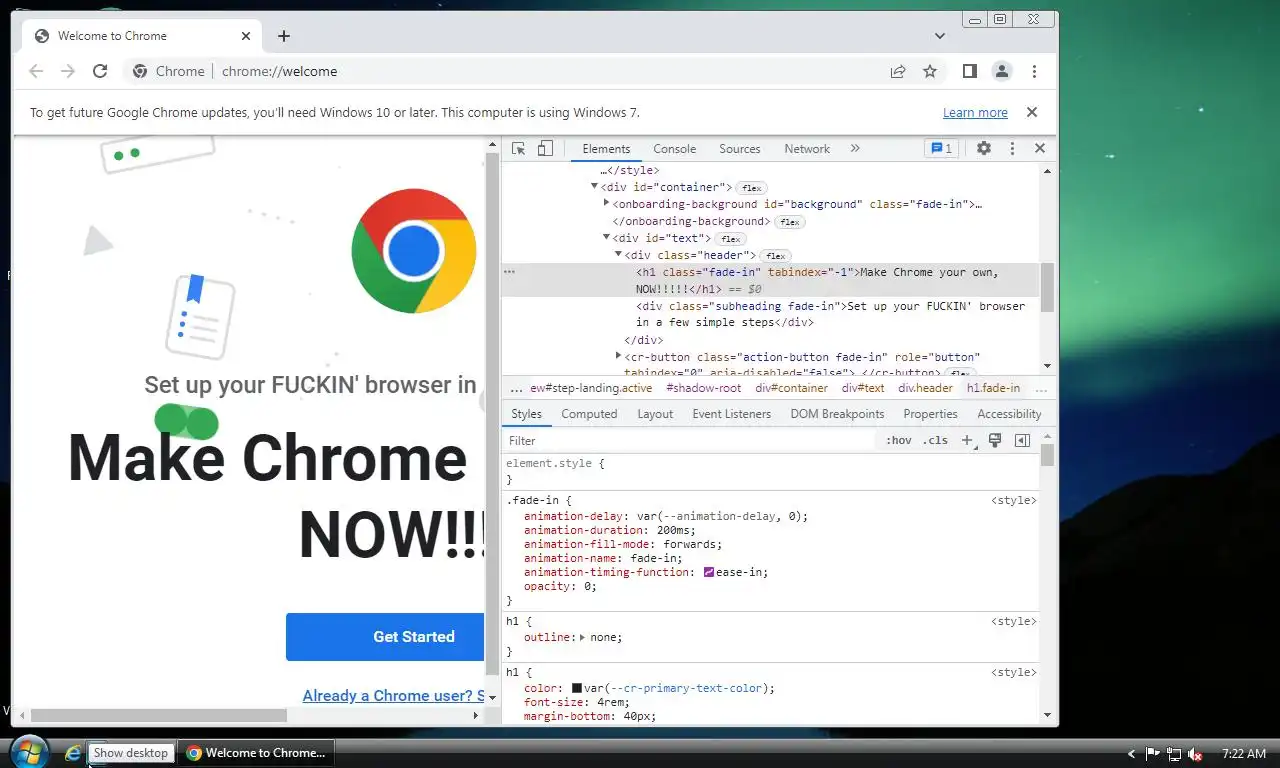Open the Event Listeners tab
This screenshot has height=768, width=1280.
[731, 414]
